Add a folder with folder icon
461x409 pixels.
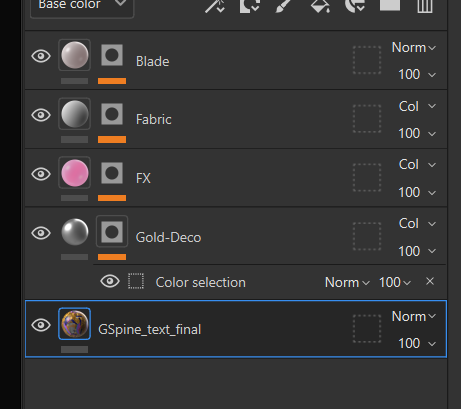tap(390, 5)
